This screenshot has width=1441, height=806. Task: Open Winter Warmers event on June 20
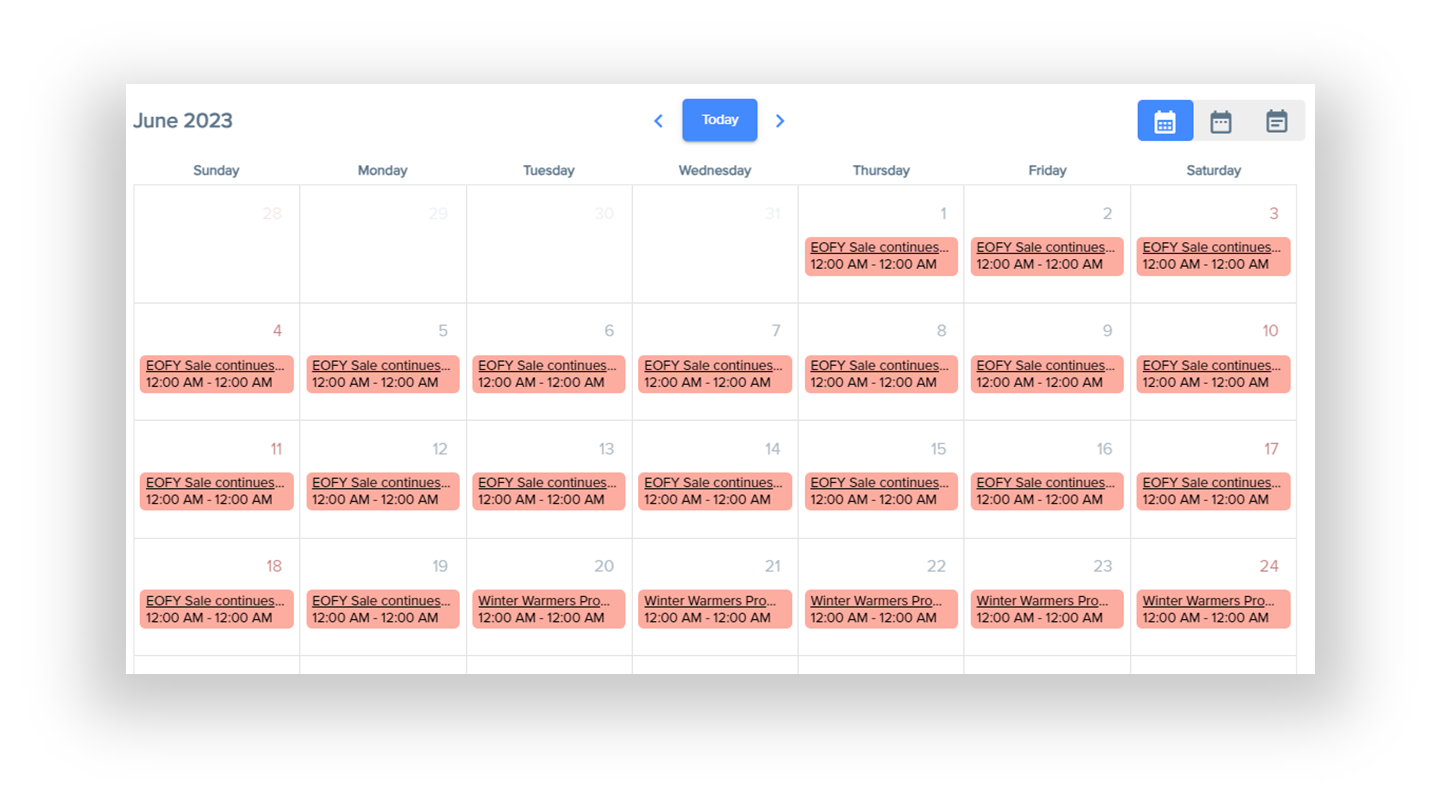pyautogui.click(x=548, y=609)
